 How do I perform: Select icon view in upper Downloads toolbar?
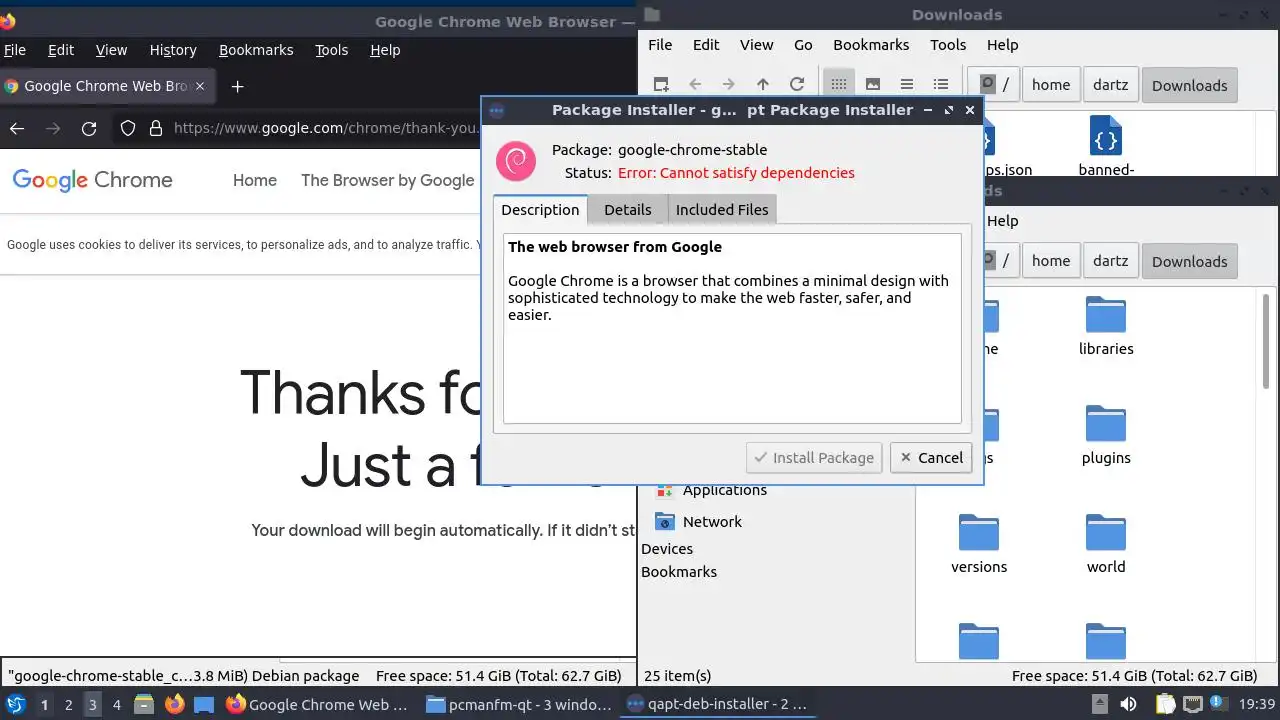point(839,85)
